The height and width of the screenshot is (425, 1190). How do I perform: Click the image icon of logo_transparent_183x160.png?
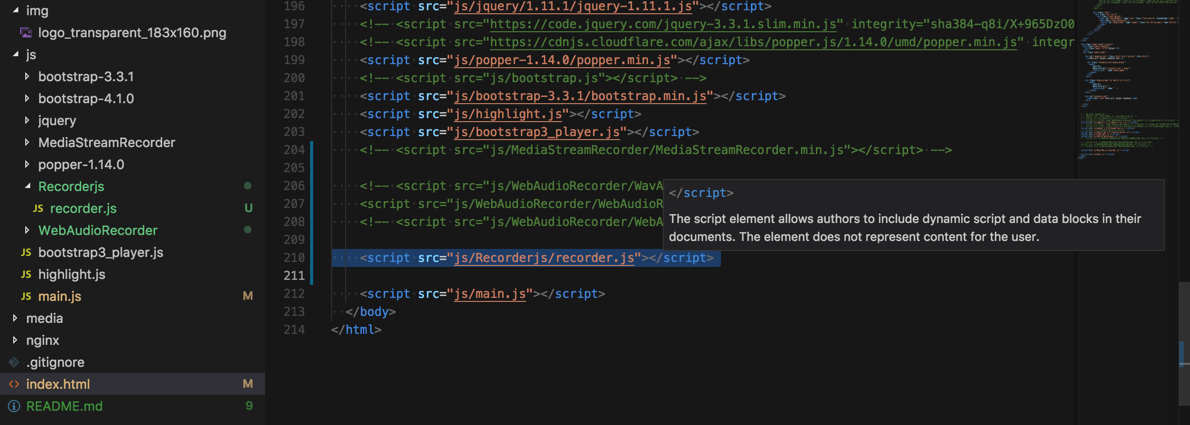click(26, 32)
